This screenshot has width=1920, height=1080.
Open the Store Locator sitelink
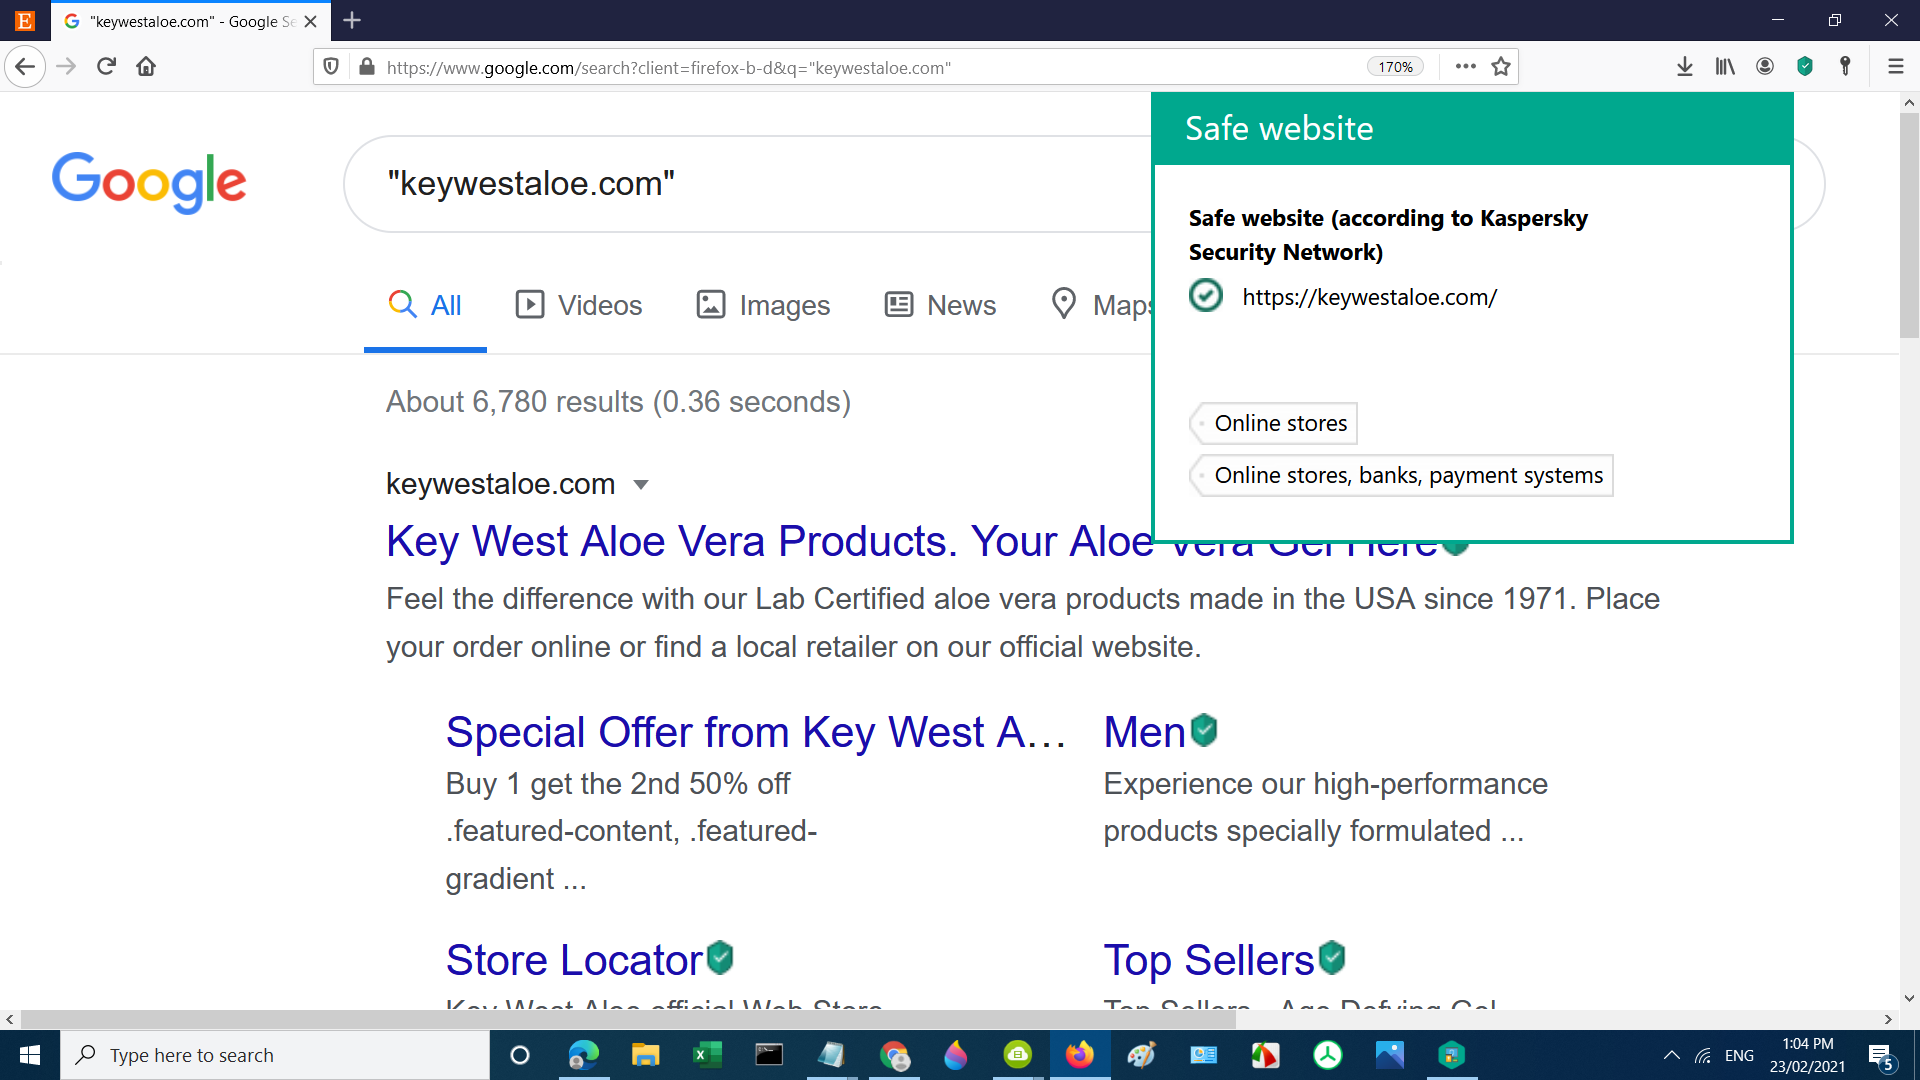(574, 960)
